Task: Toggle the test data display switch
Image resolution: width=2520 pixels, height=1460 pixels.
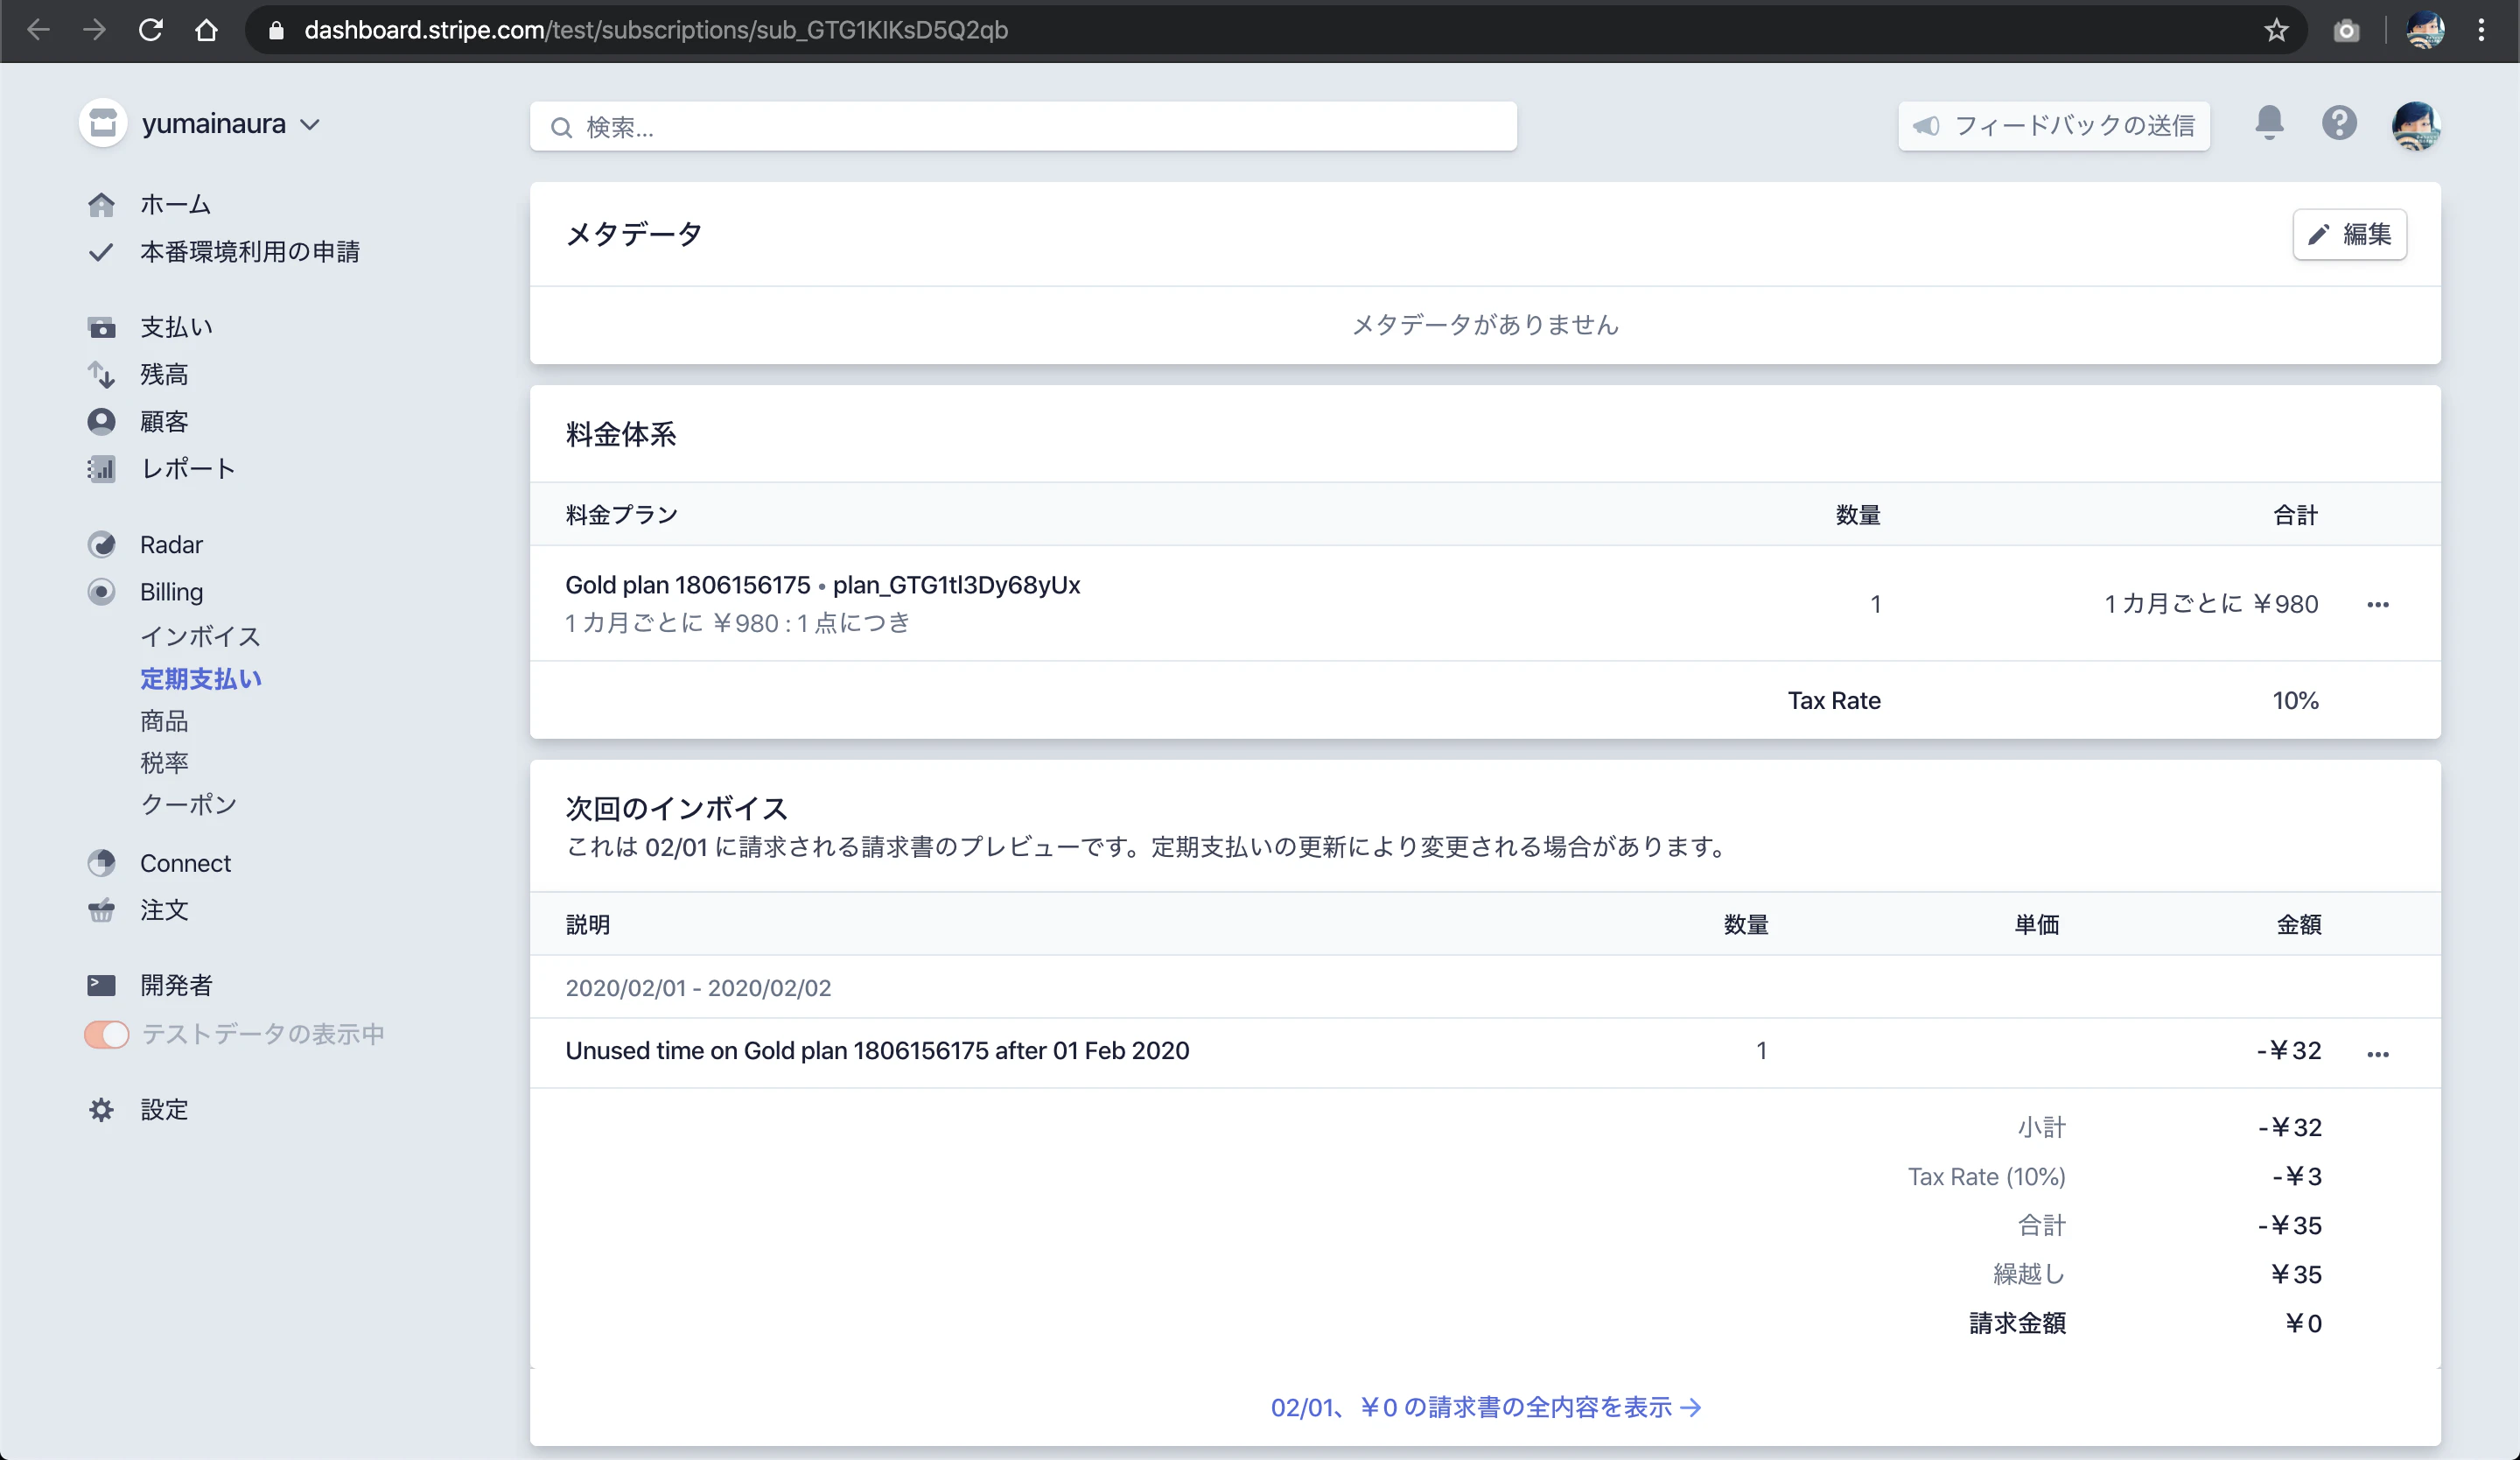Action: click(x=107, y=1034)
